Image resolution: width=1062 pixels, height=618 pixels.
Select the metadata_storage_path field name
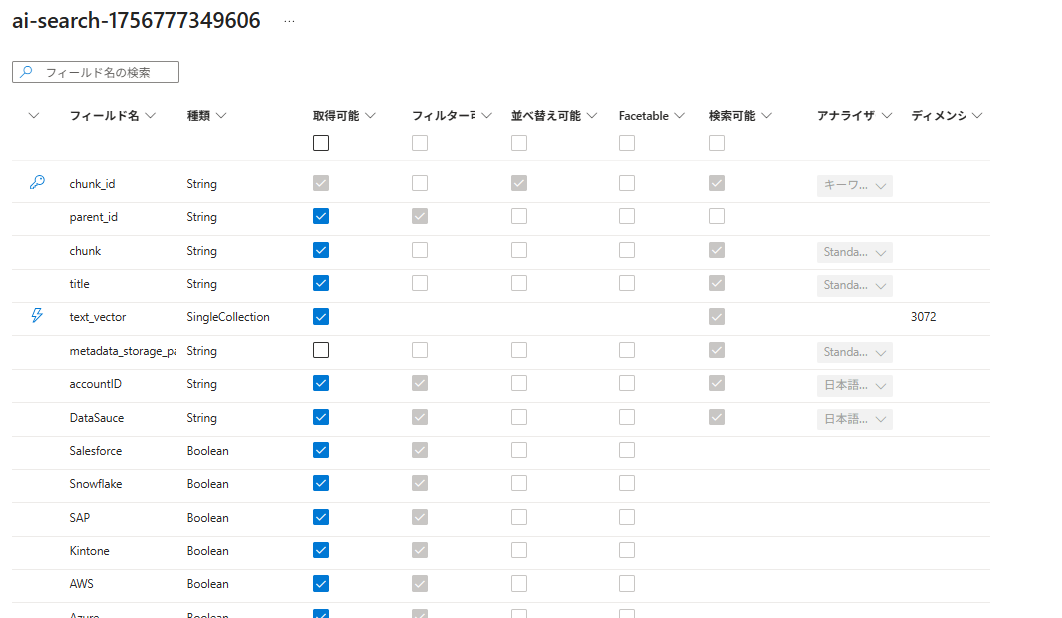123,351
